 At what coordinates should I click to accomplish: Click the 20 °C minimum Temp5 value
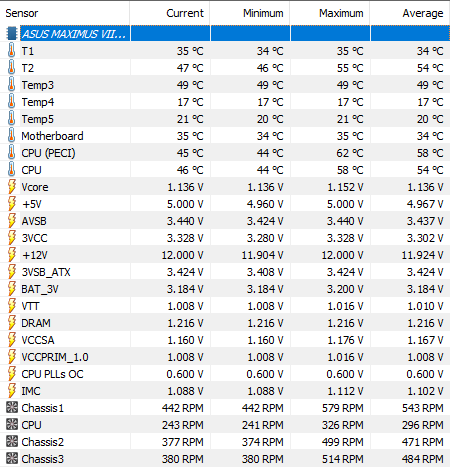[270, 119]
